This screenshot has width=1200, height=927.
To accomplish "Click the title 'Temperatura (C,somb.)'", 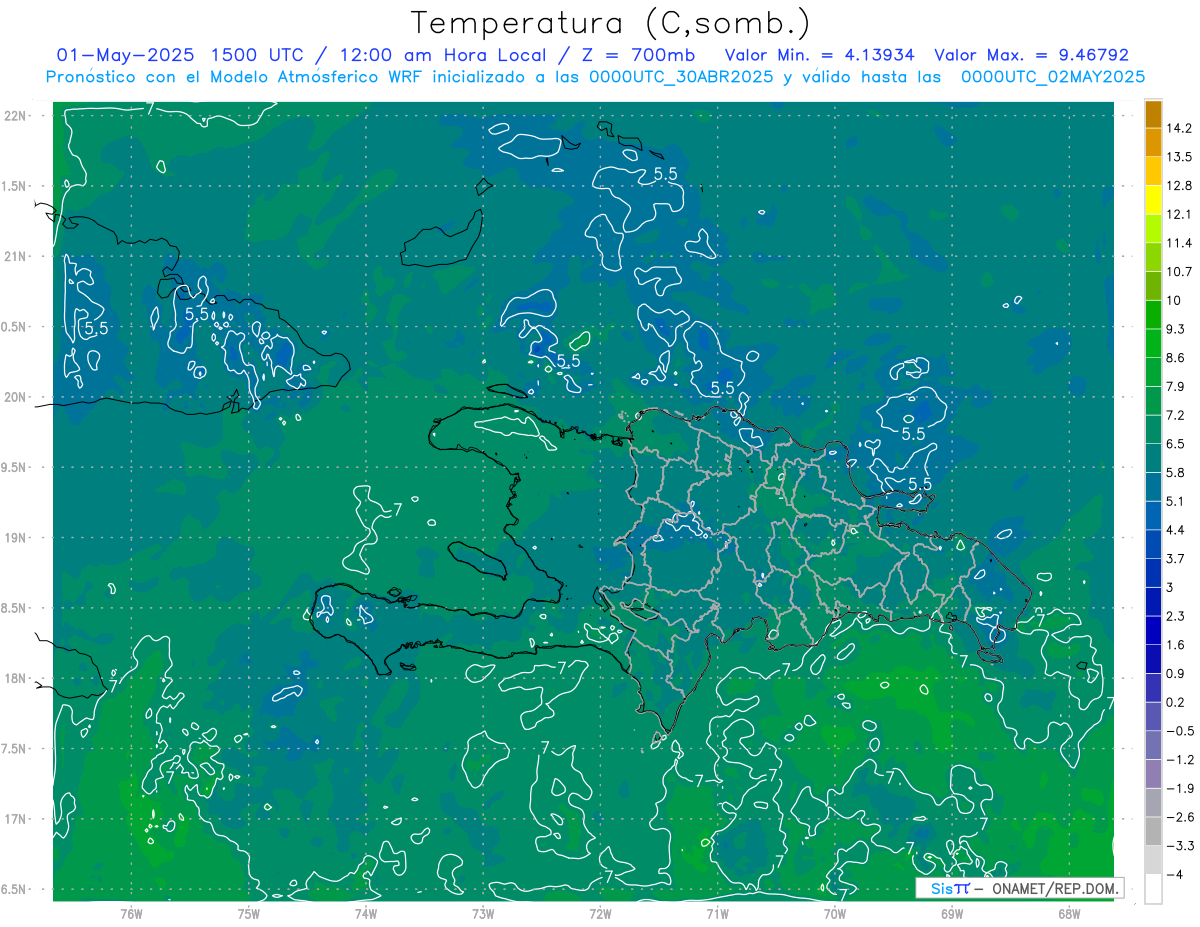I will click(x=611, y=24).
